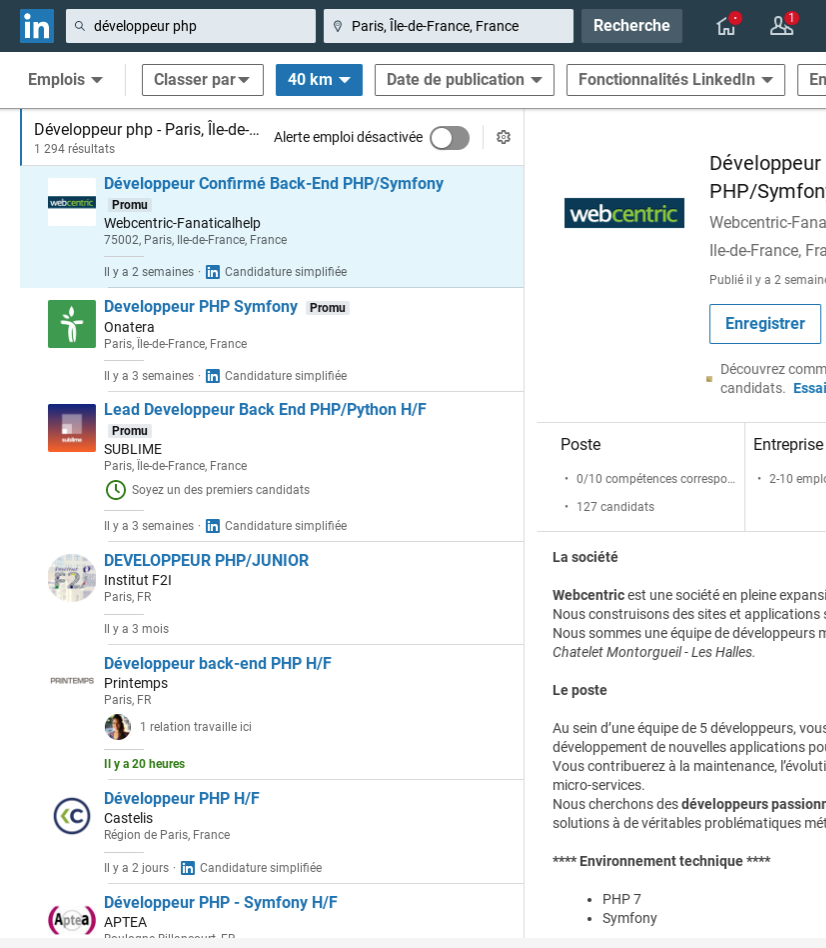Screen dimensions: 826x948
Task: Click the large webcentric logo in details pane
Action: point(624,213)
